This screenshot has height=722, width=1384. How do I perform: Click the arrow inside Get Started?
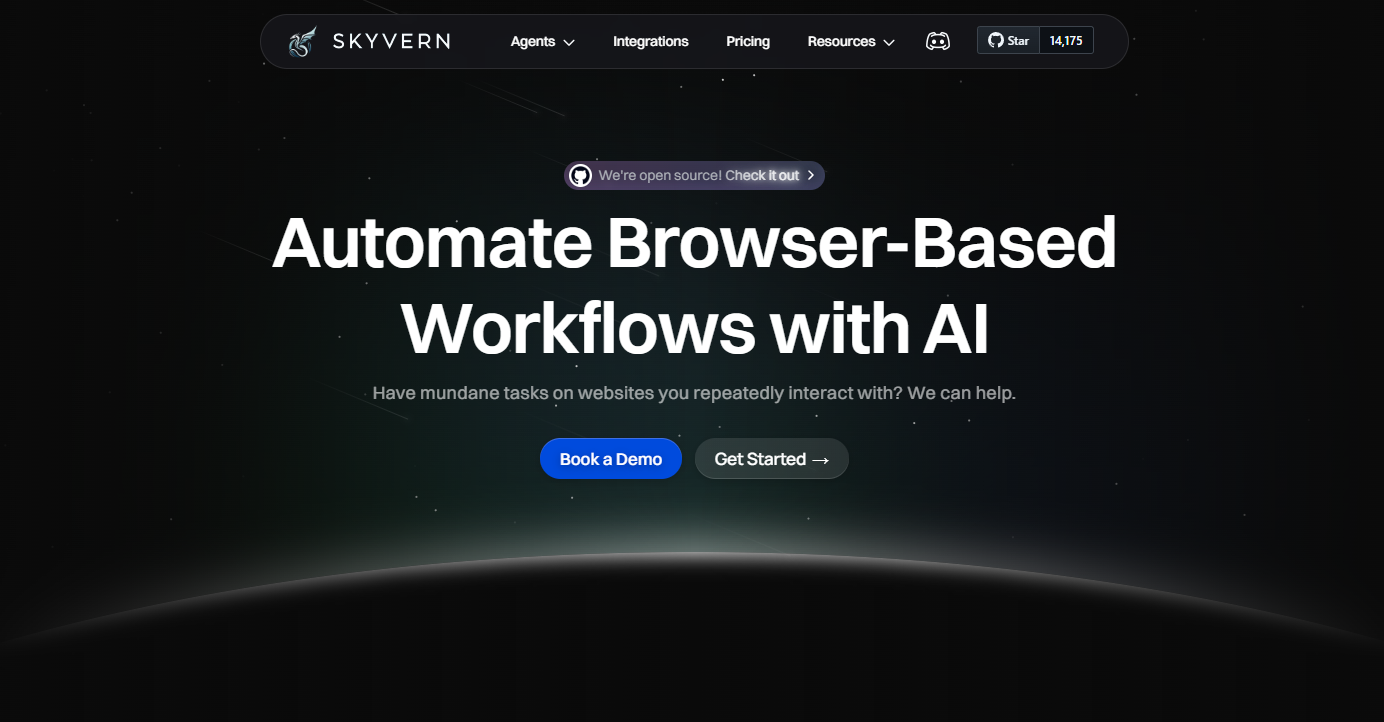[821, 460]
